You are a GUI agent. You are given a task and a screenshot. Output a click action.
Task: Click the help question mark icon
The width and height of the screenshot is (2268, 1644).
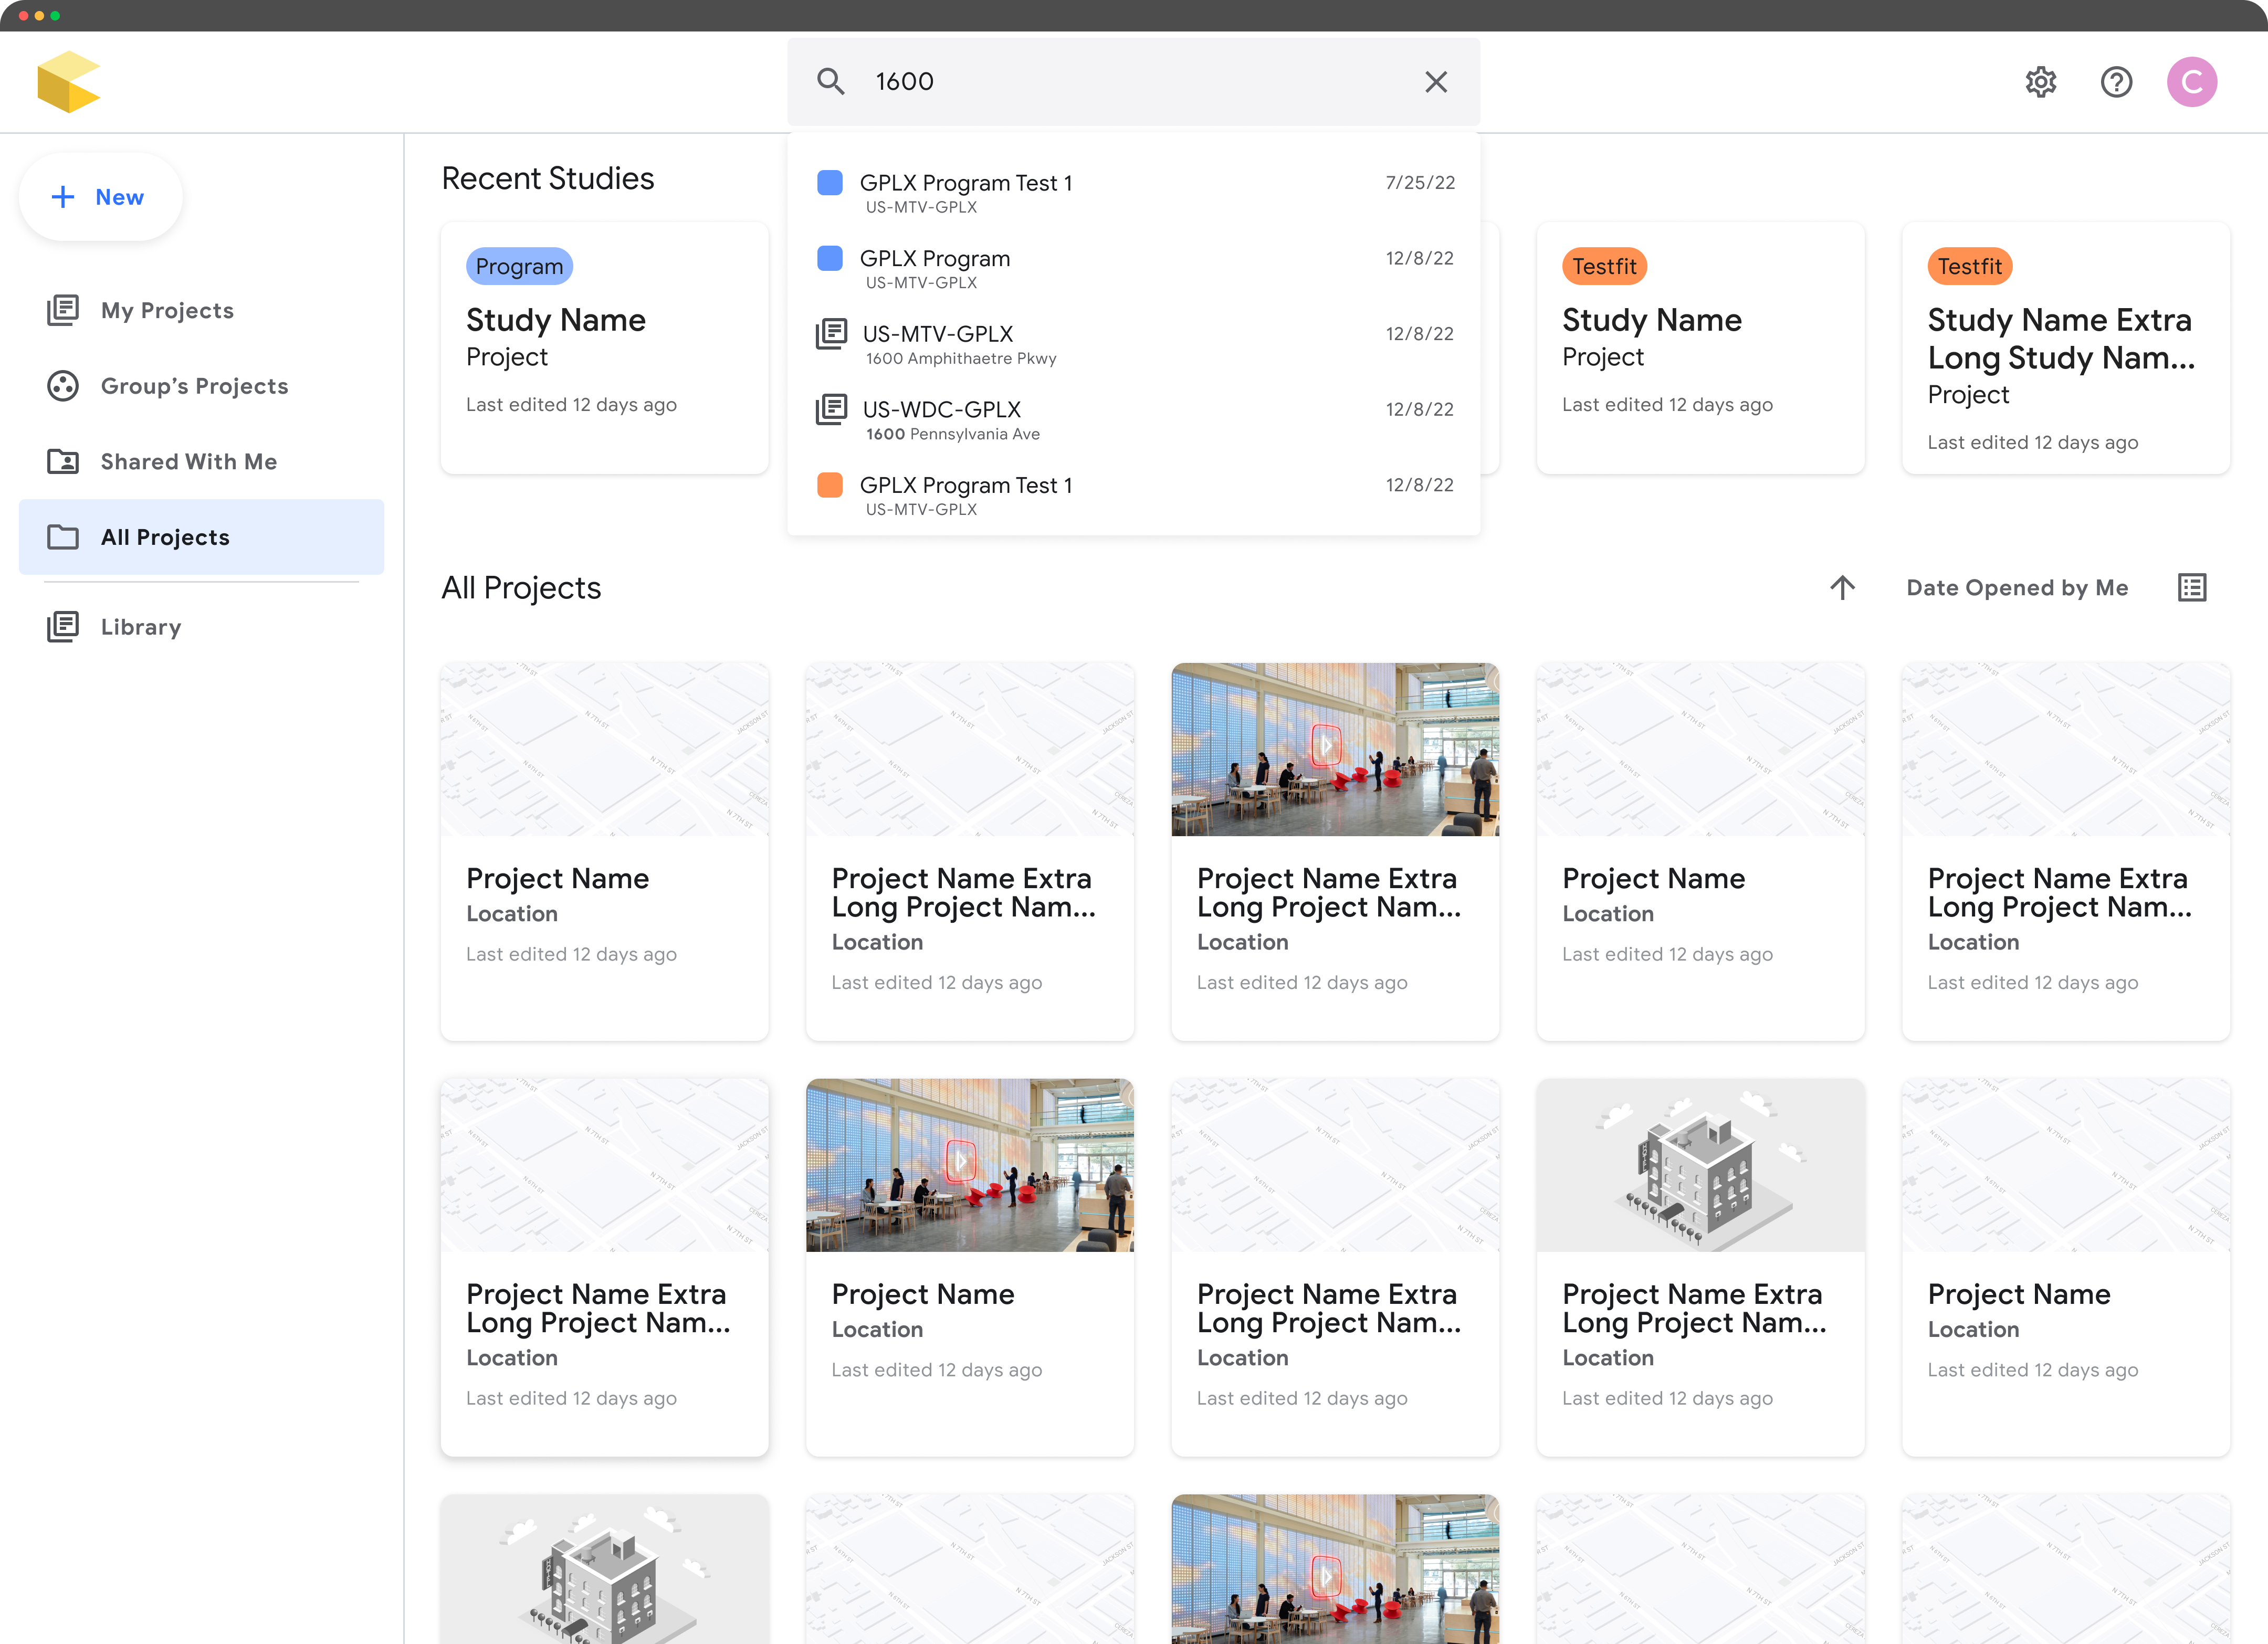2115,81
